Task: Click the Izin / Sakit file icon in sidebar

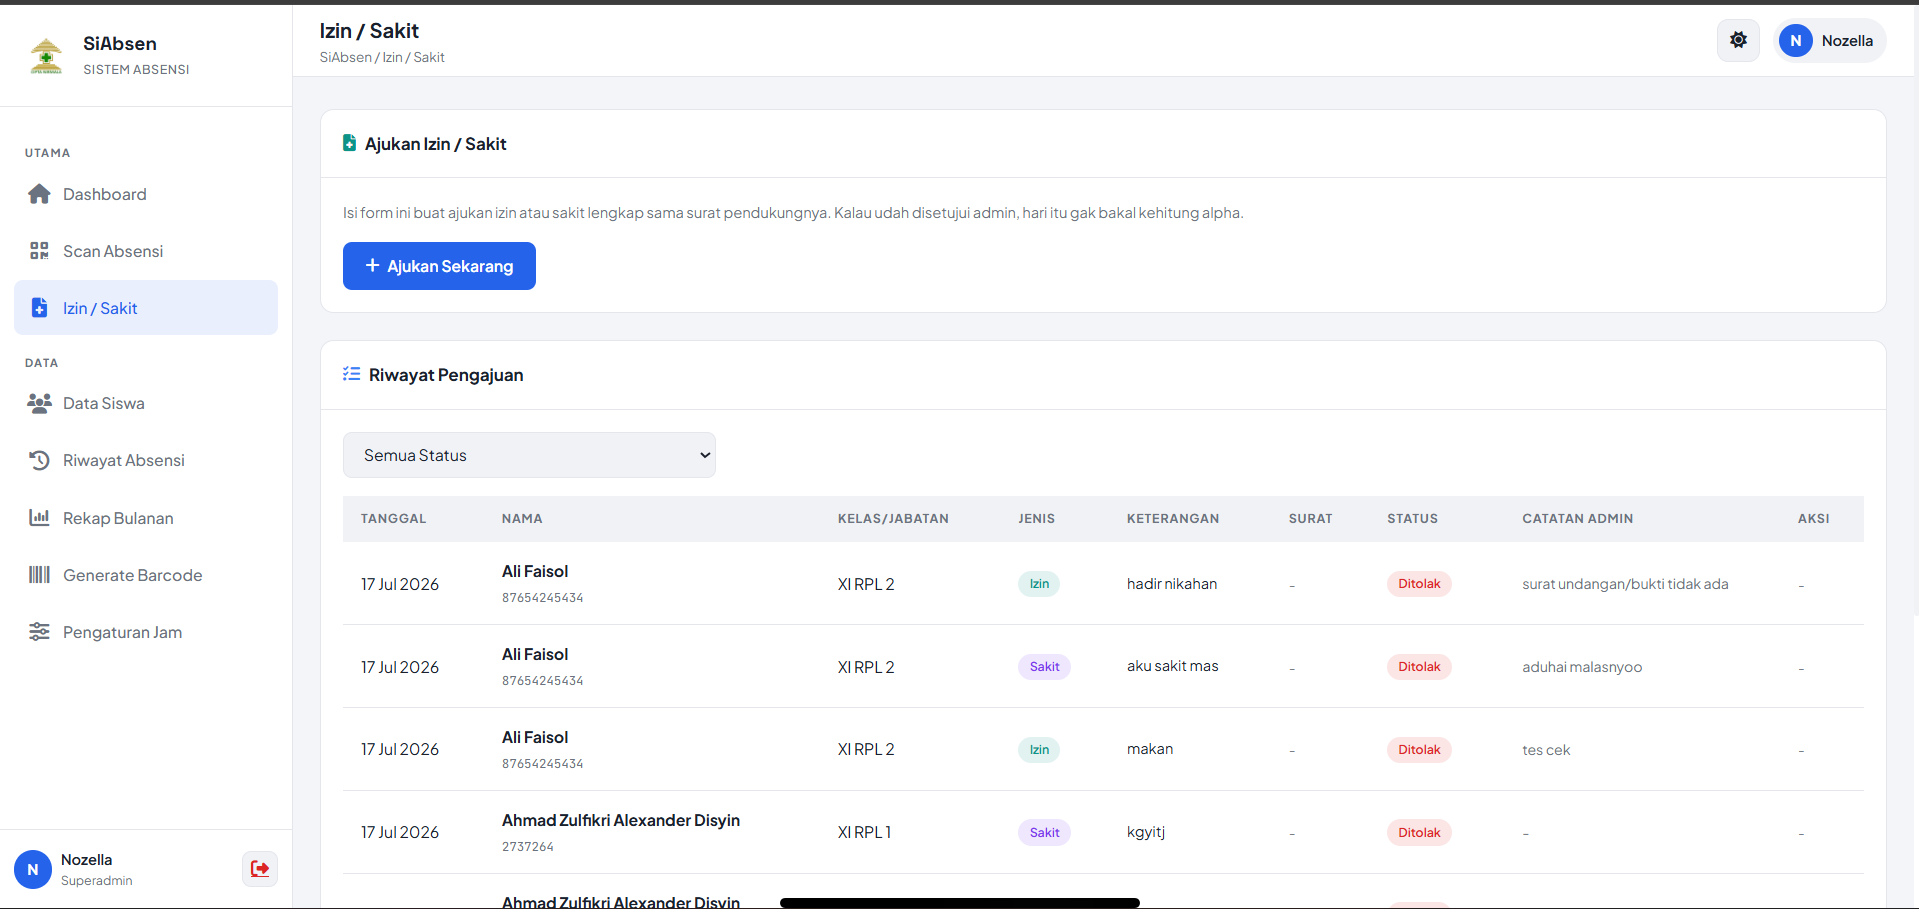Action: coord(39,308)
